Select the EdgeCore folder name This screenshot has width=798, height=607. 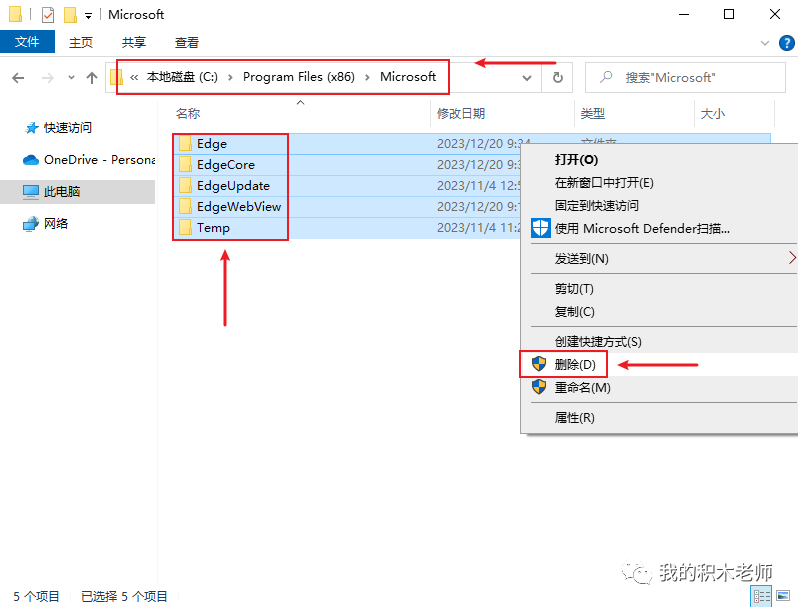pyautogui.click(x=225, y=165)
